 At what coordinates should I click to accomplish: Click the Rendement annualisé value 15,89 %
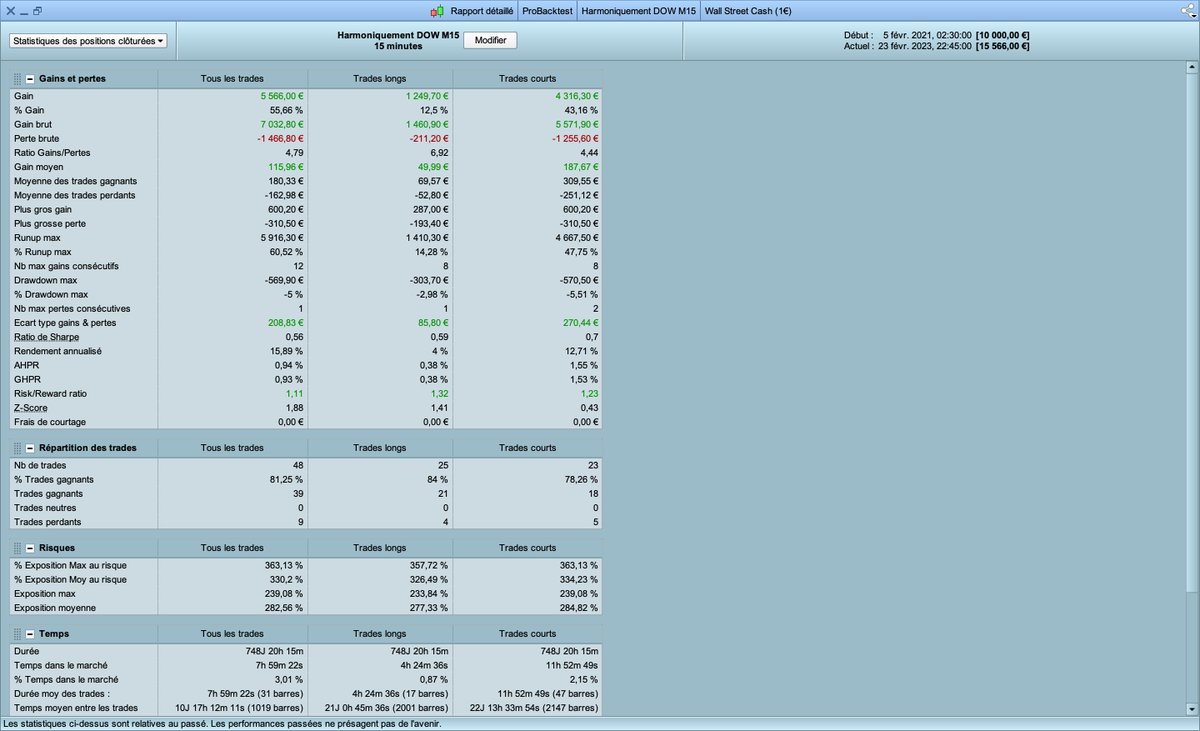(x=289, y=351)
